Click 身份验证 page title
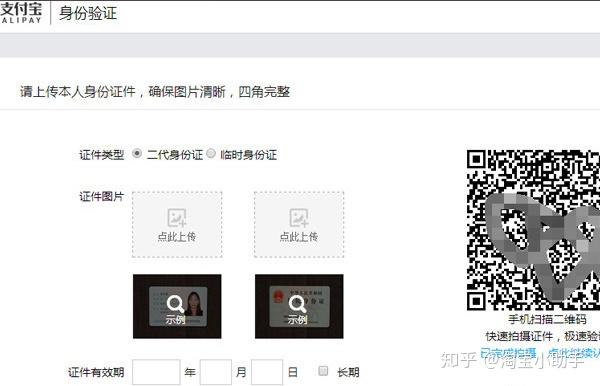600x386 pixels. coord(88,13)
